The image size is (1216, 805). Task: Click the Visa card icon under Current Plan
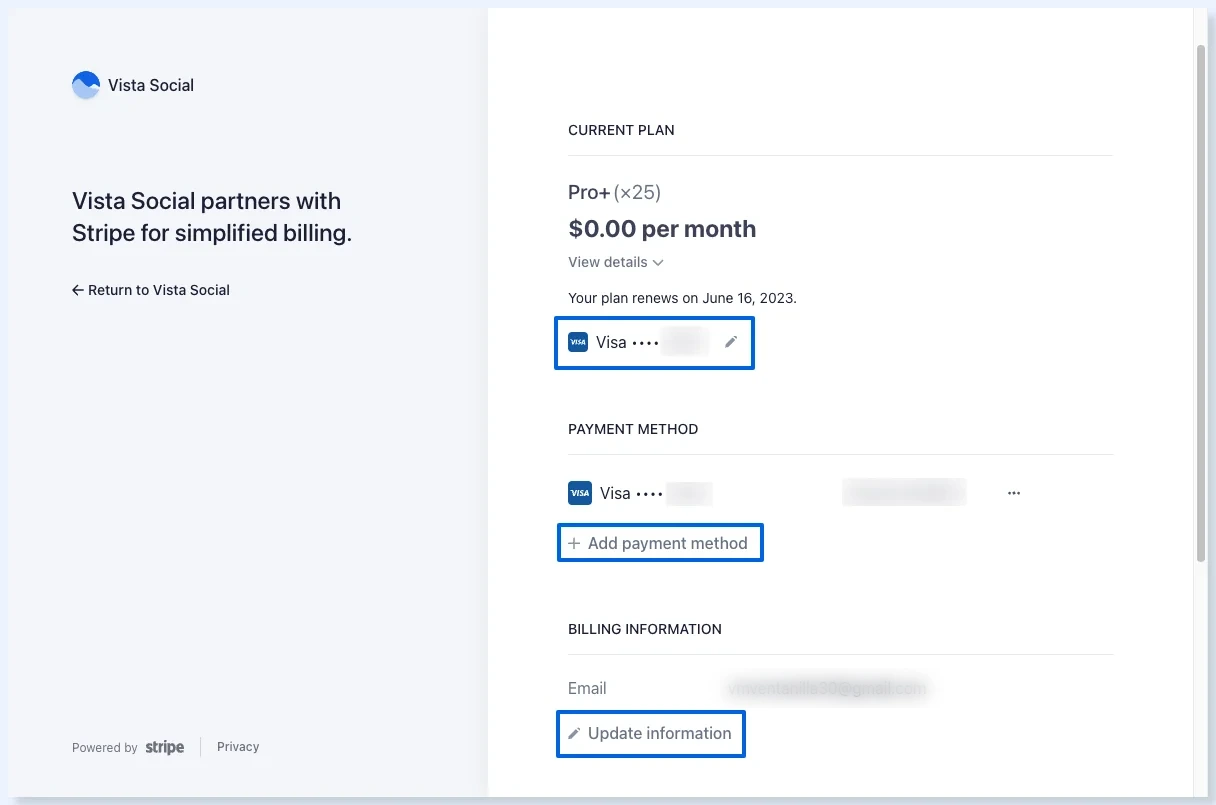(578, 342)
